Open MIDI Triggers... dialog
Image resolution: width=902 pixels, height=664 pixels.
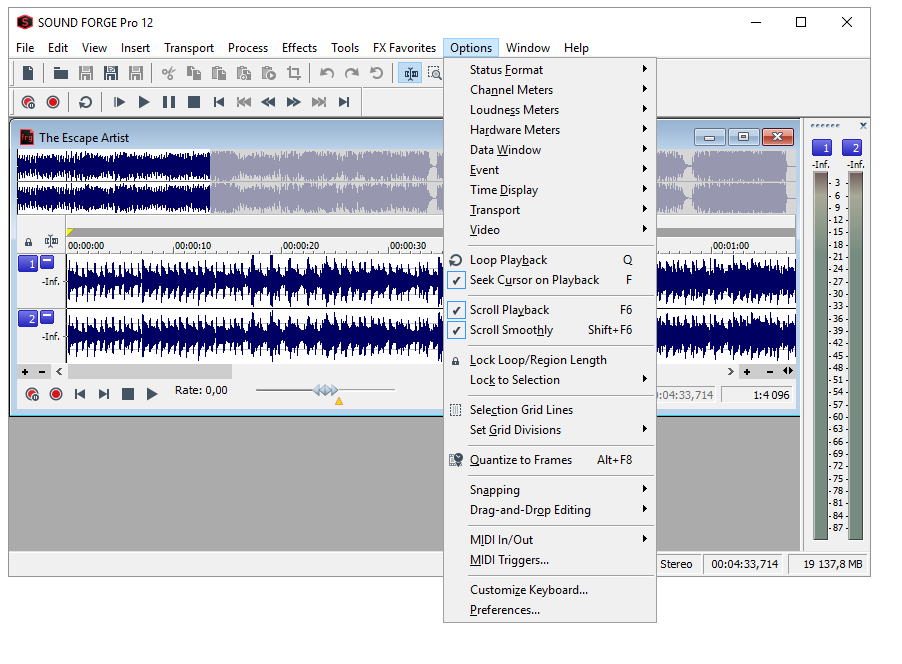pos(551,560)
